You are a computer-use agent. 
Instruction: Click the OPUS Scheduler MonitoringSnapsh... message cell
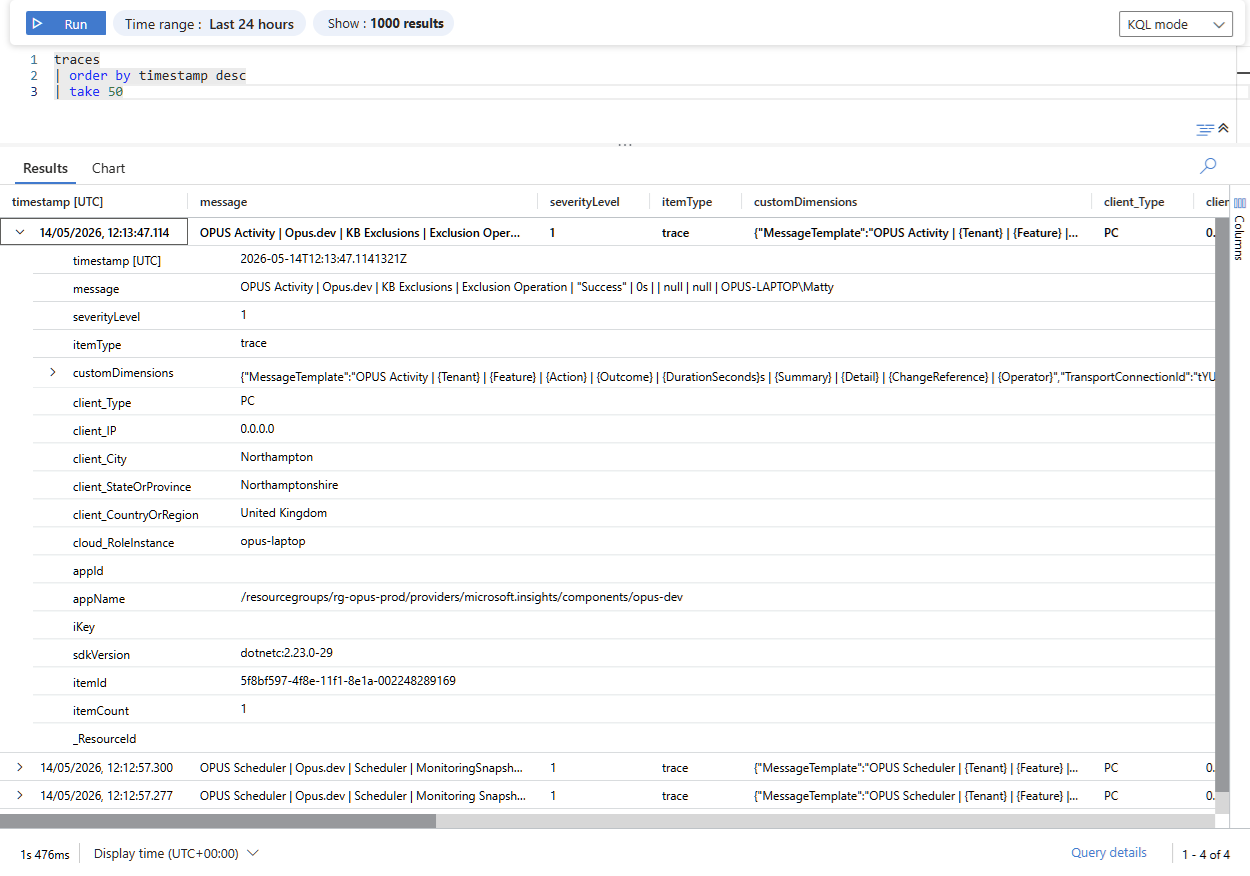(361, 767)
